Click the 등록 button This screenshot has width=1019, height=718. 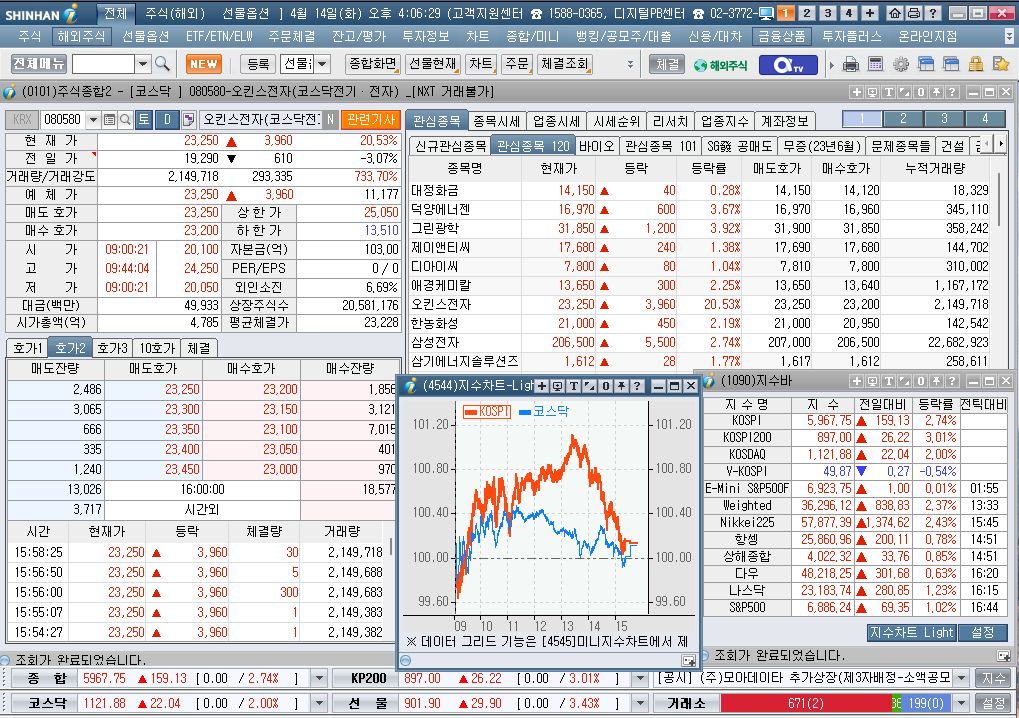[x=258, y=64]
